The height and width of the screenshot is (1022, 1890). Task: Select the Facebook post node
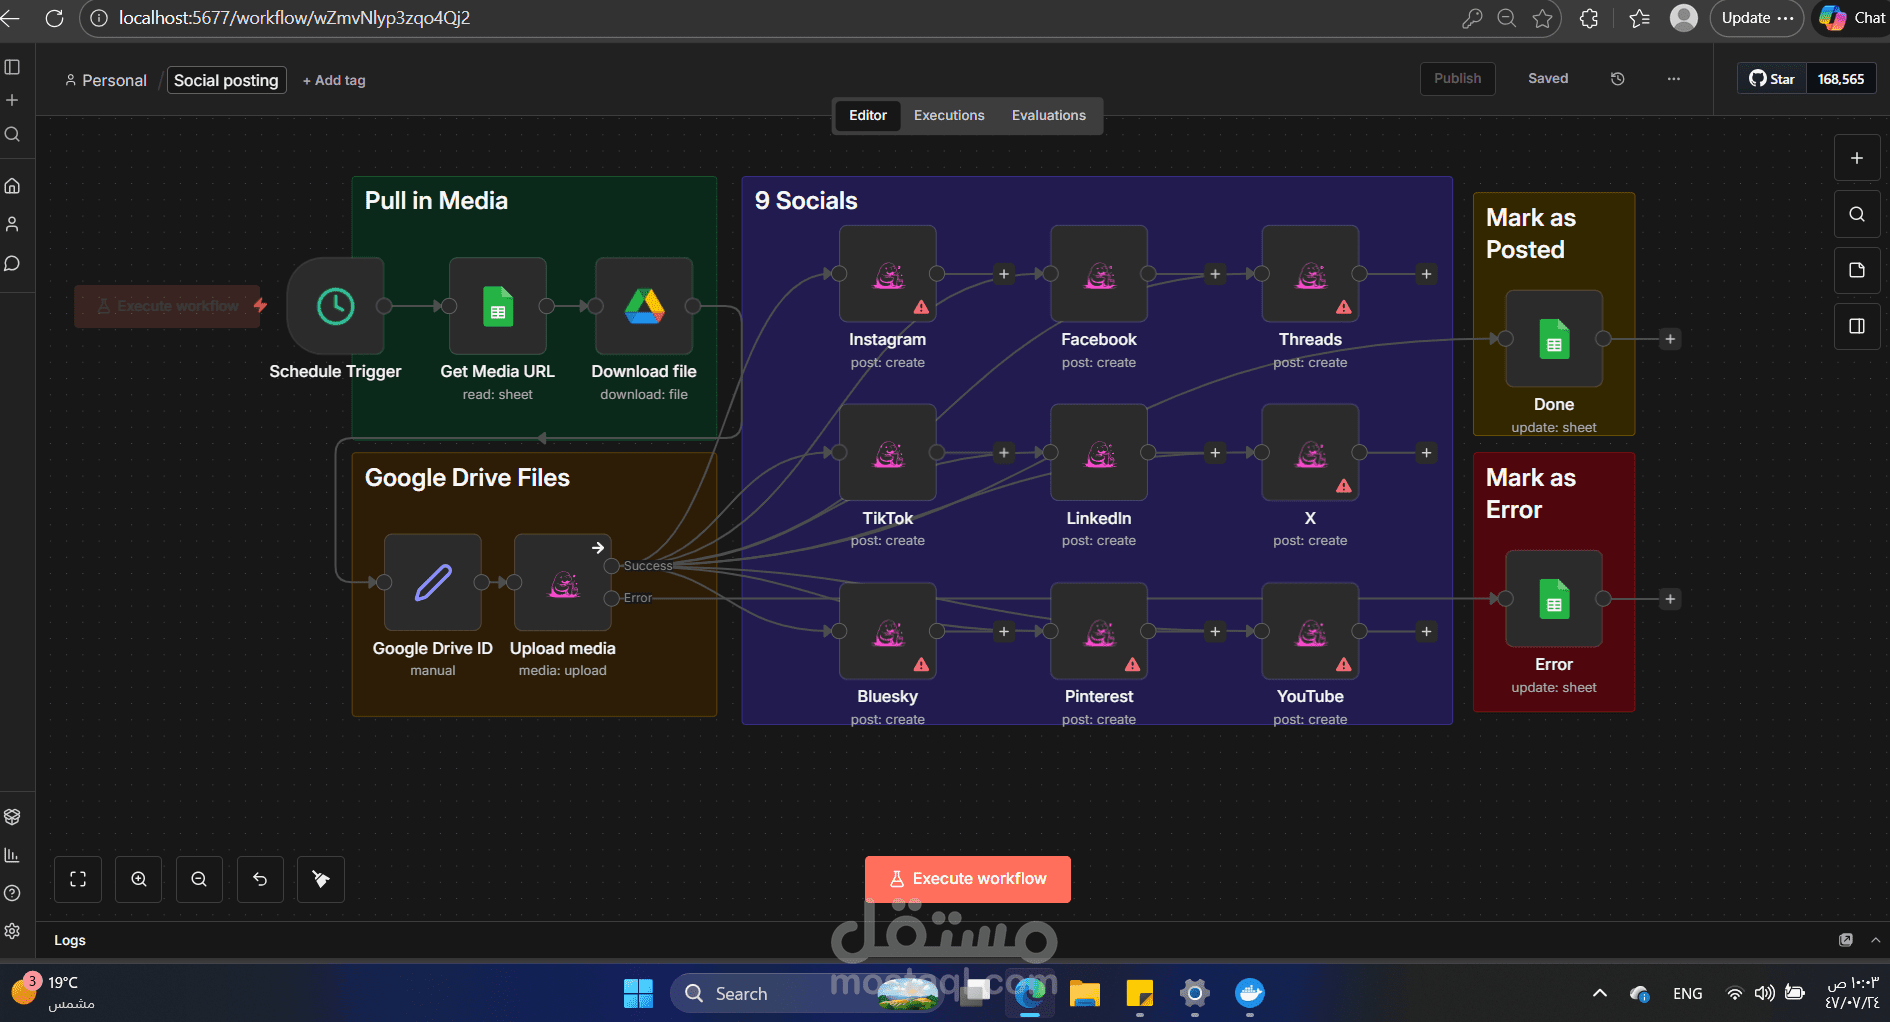tap(1099, 274)
